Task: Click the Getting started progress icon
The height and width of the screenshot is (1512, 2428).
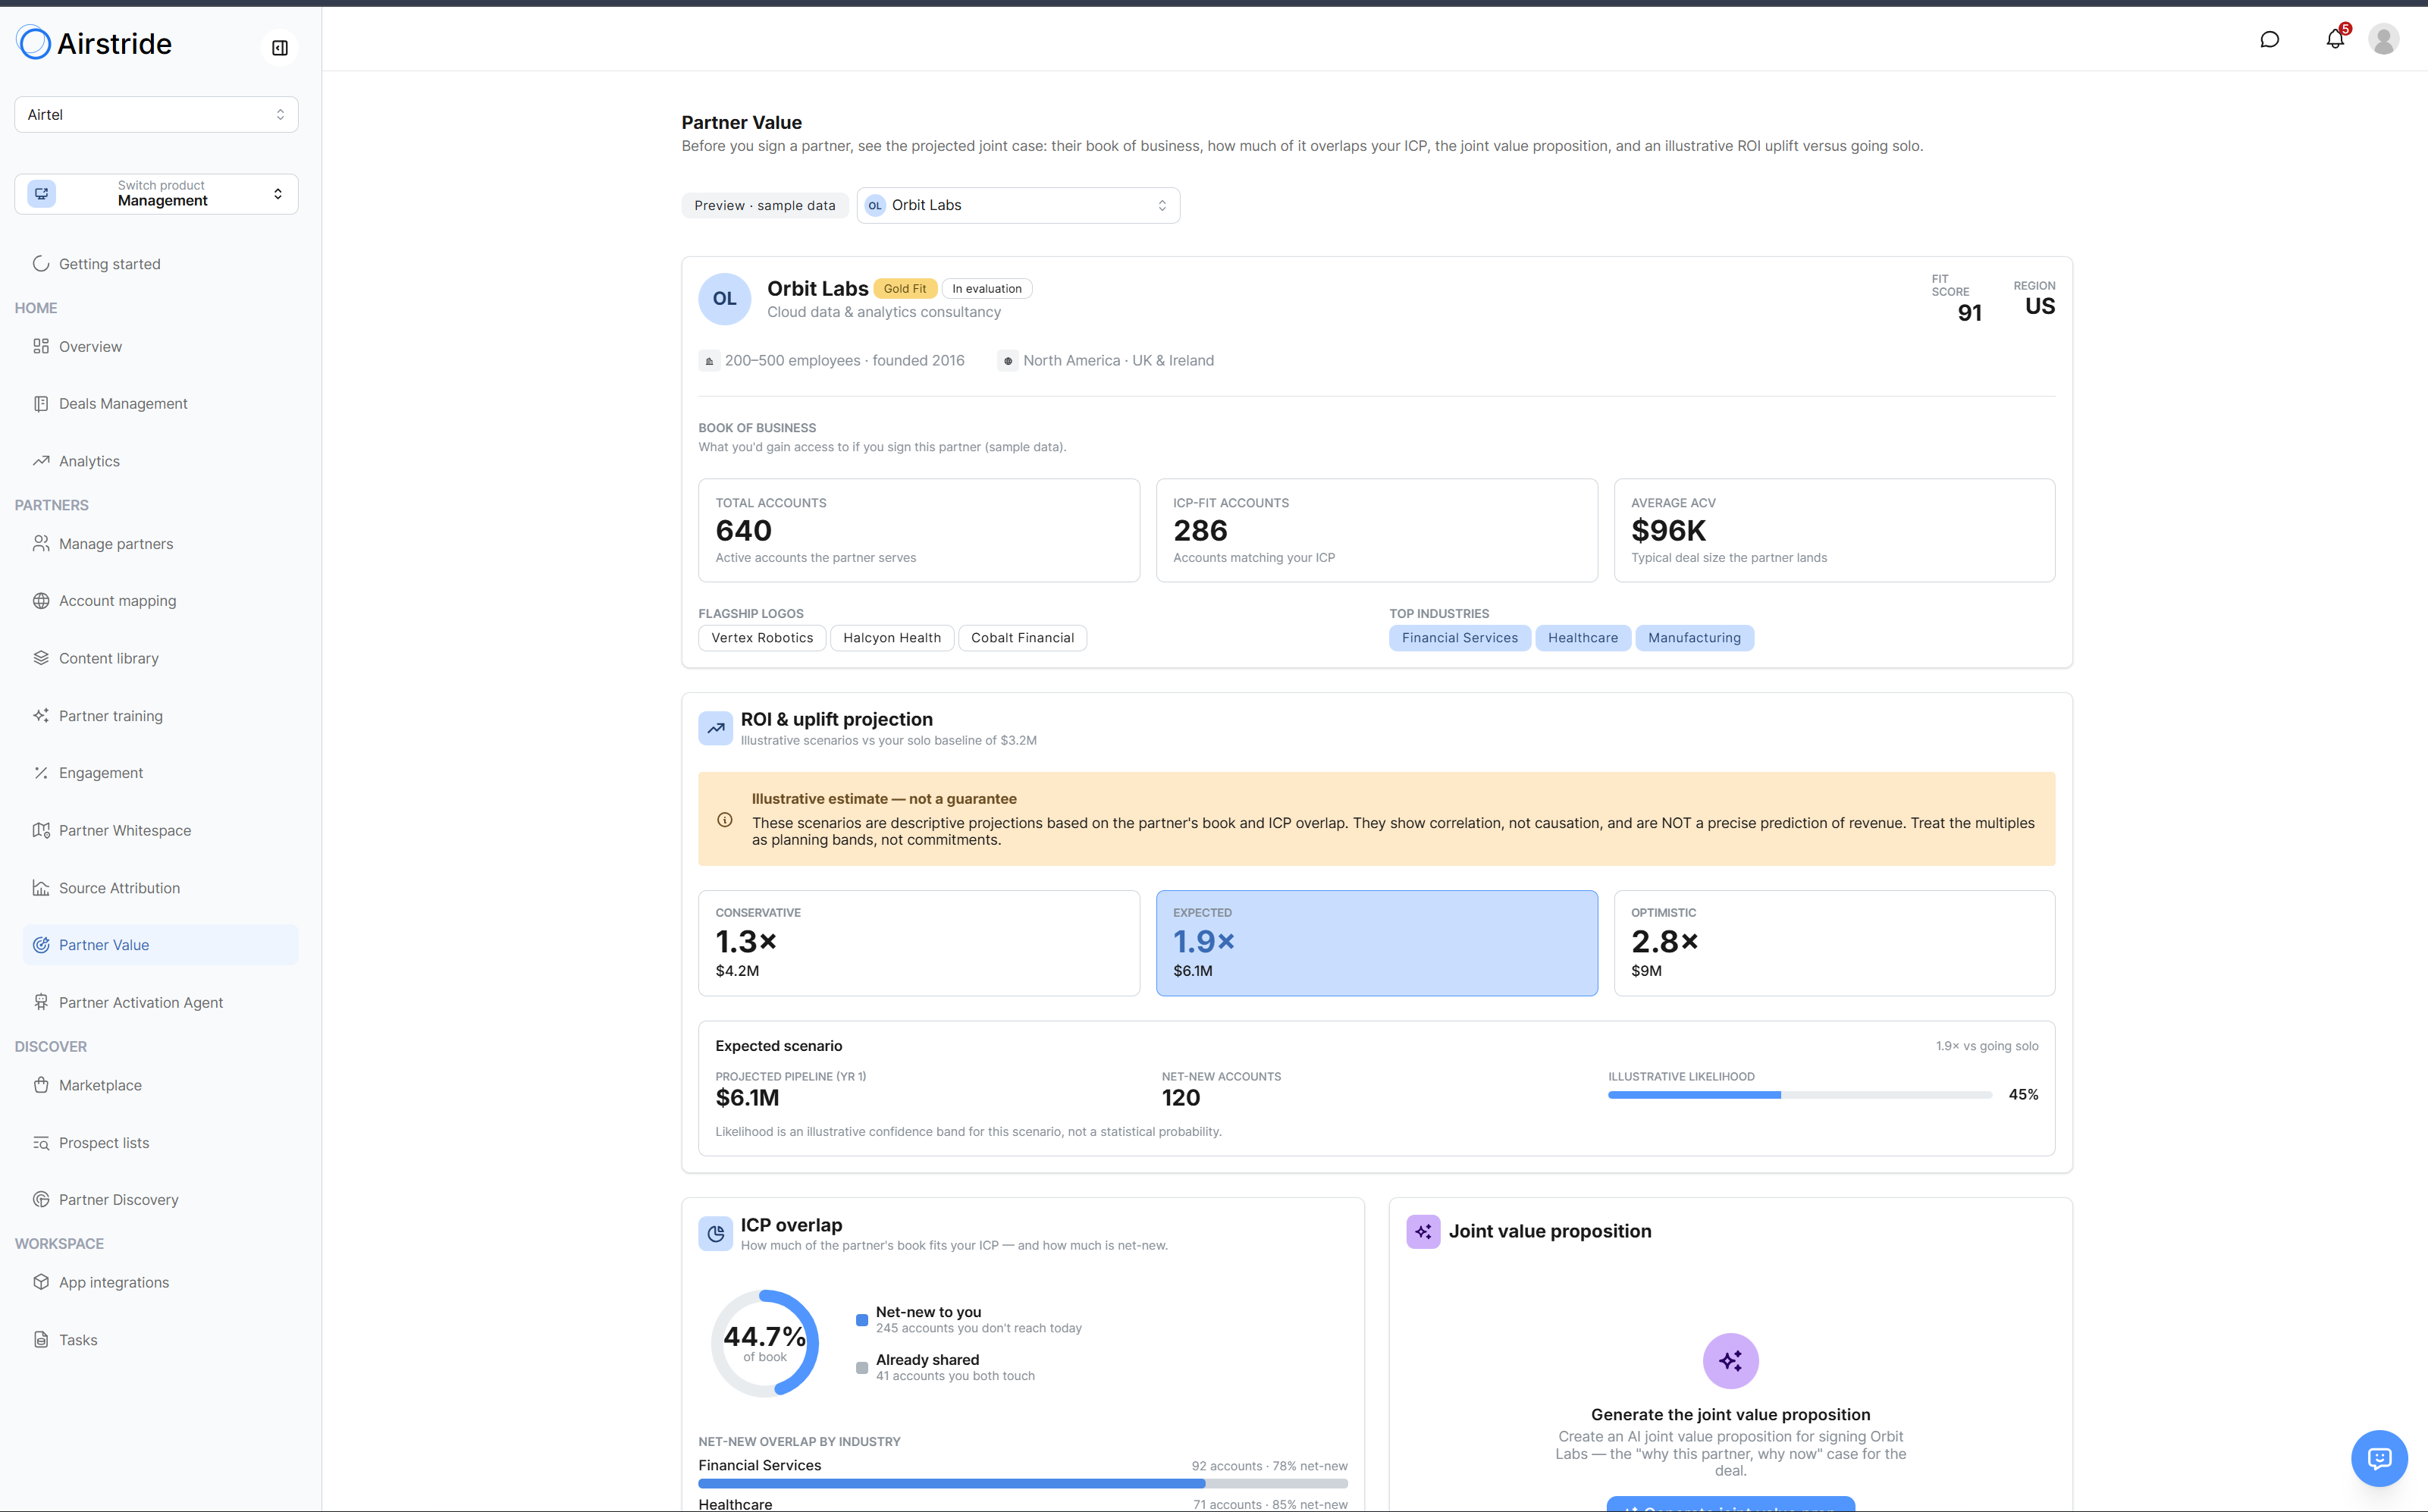Action: pos(41,264)
